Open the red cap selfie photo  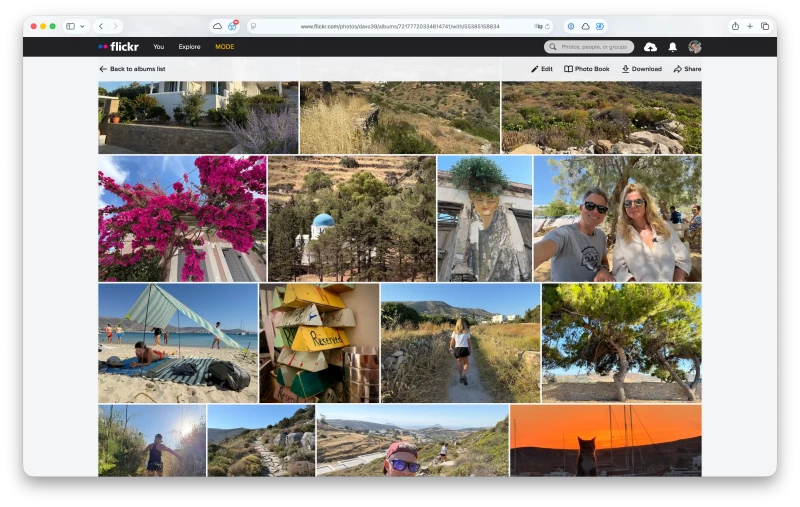pyautogui.click(x=413, y=441)
